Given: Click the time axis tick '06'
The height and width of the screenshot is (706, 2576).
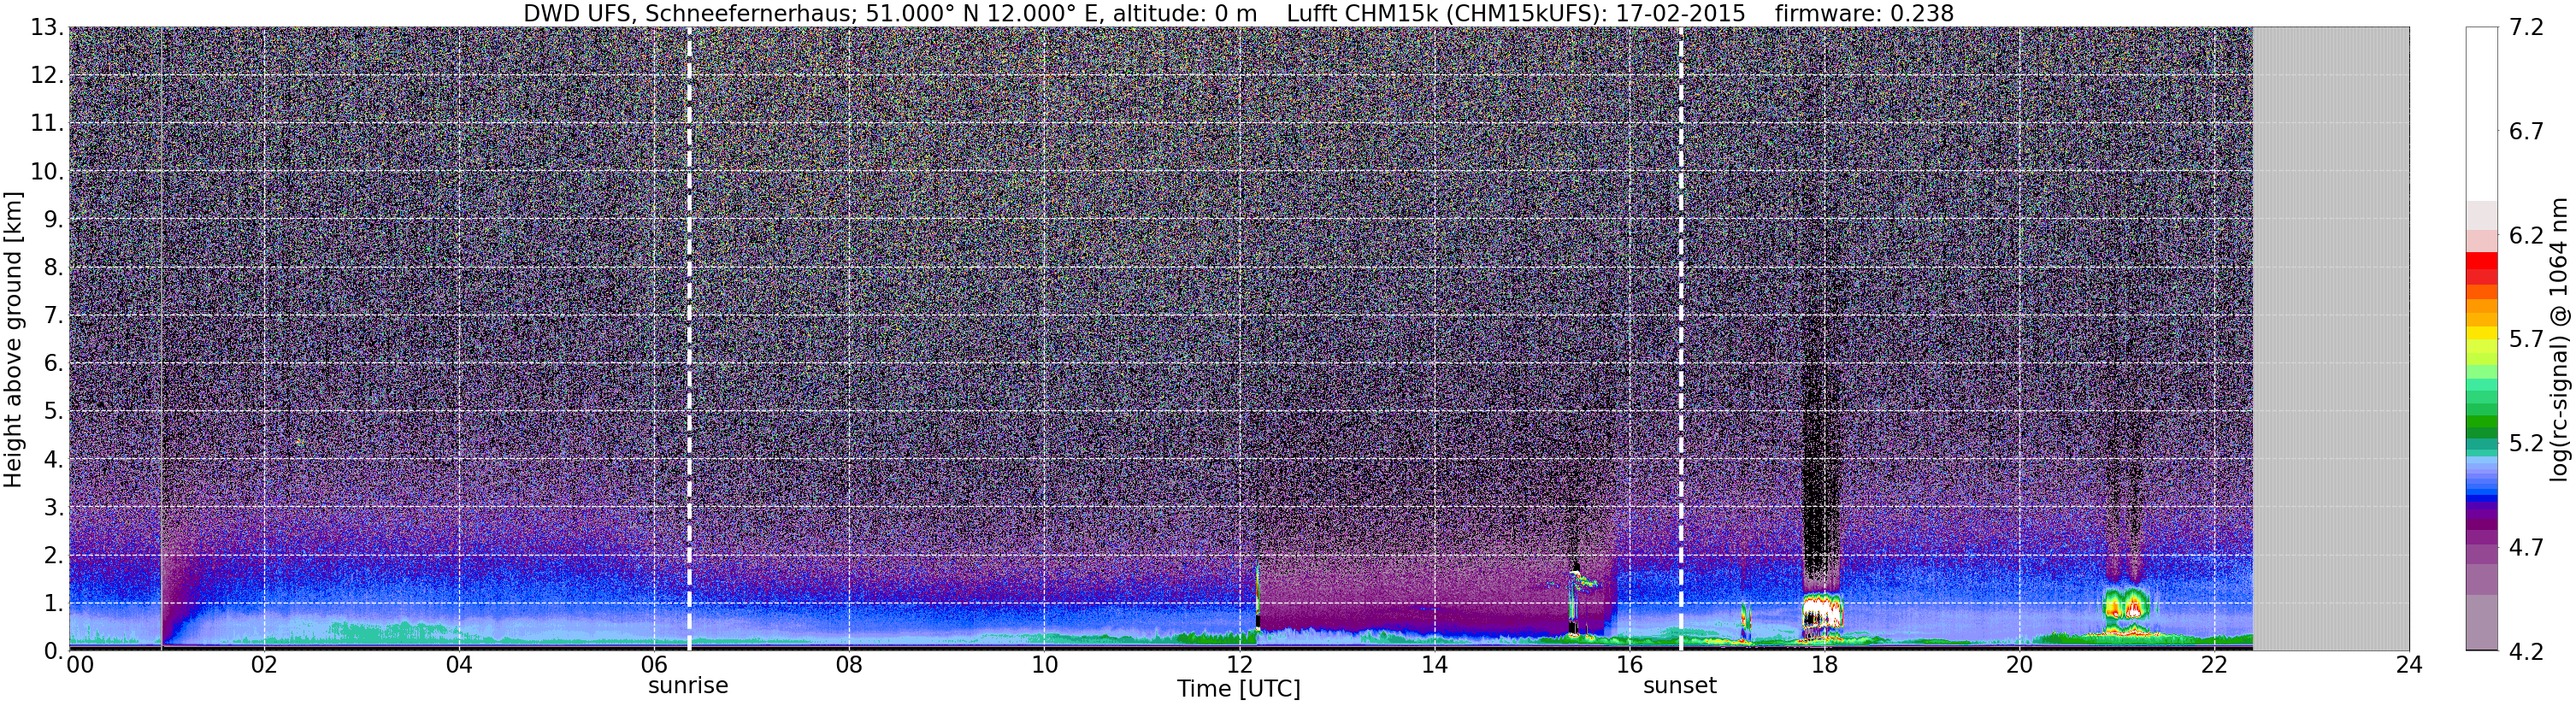Looking at the screenshot, I should (653, 665).
